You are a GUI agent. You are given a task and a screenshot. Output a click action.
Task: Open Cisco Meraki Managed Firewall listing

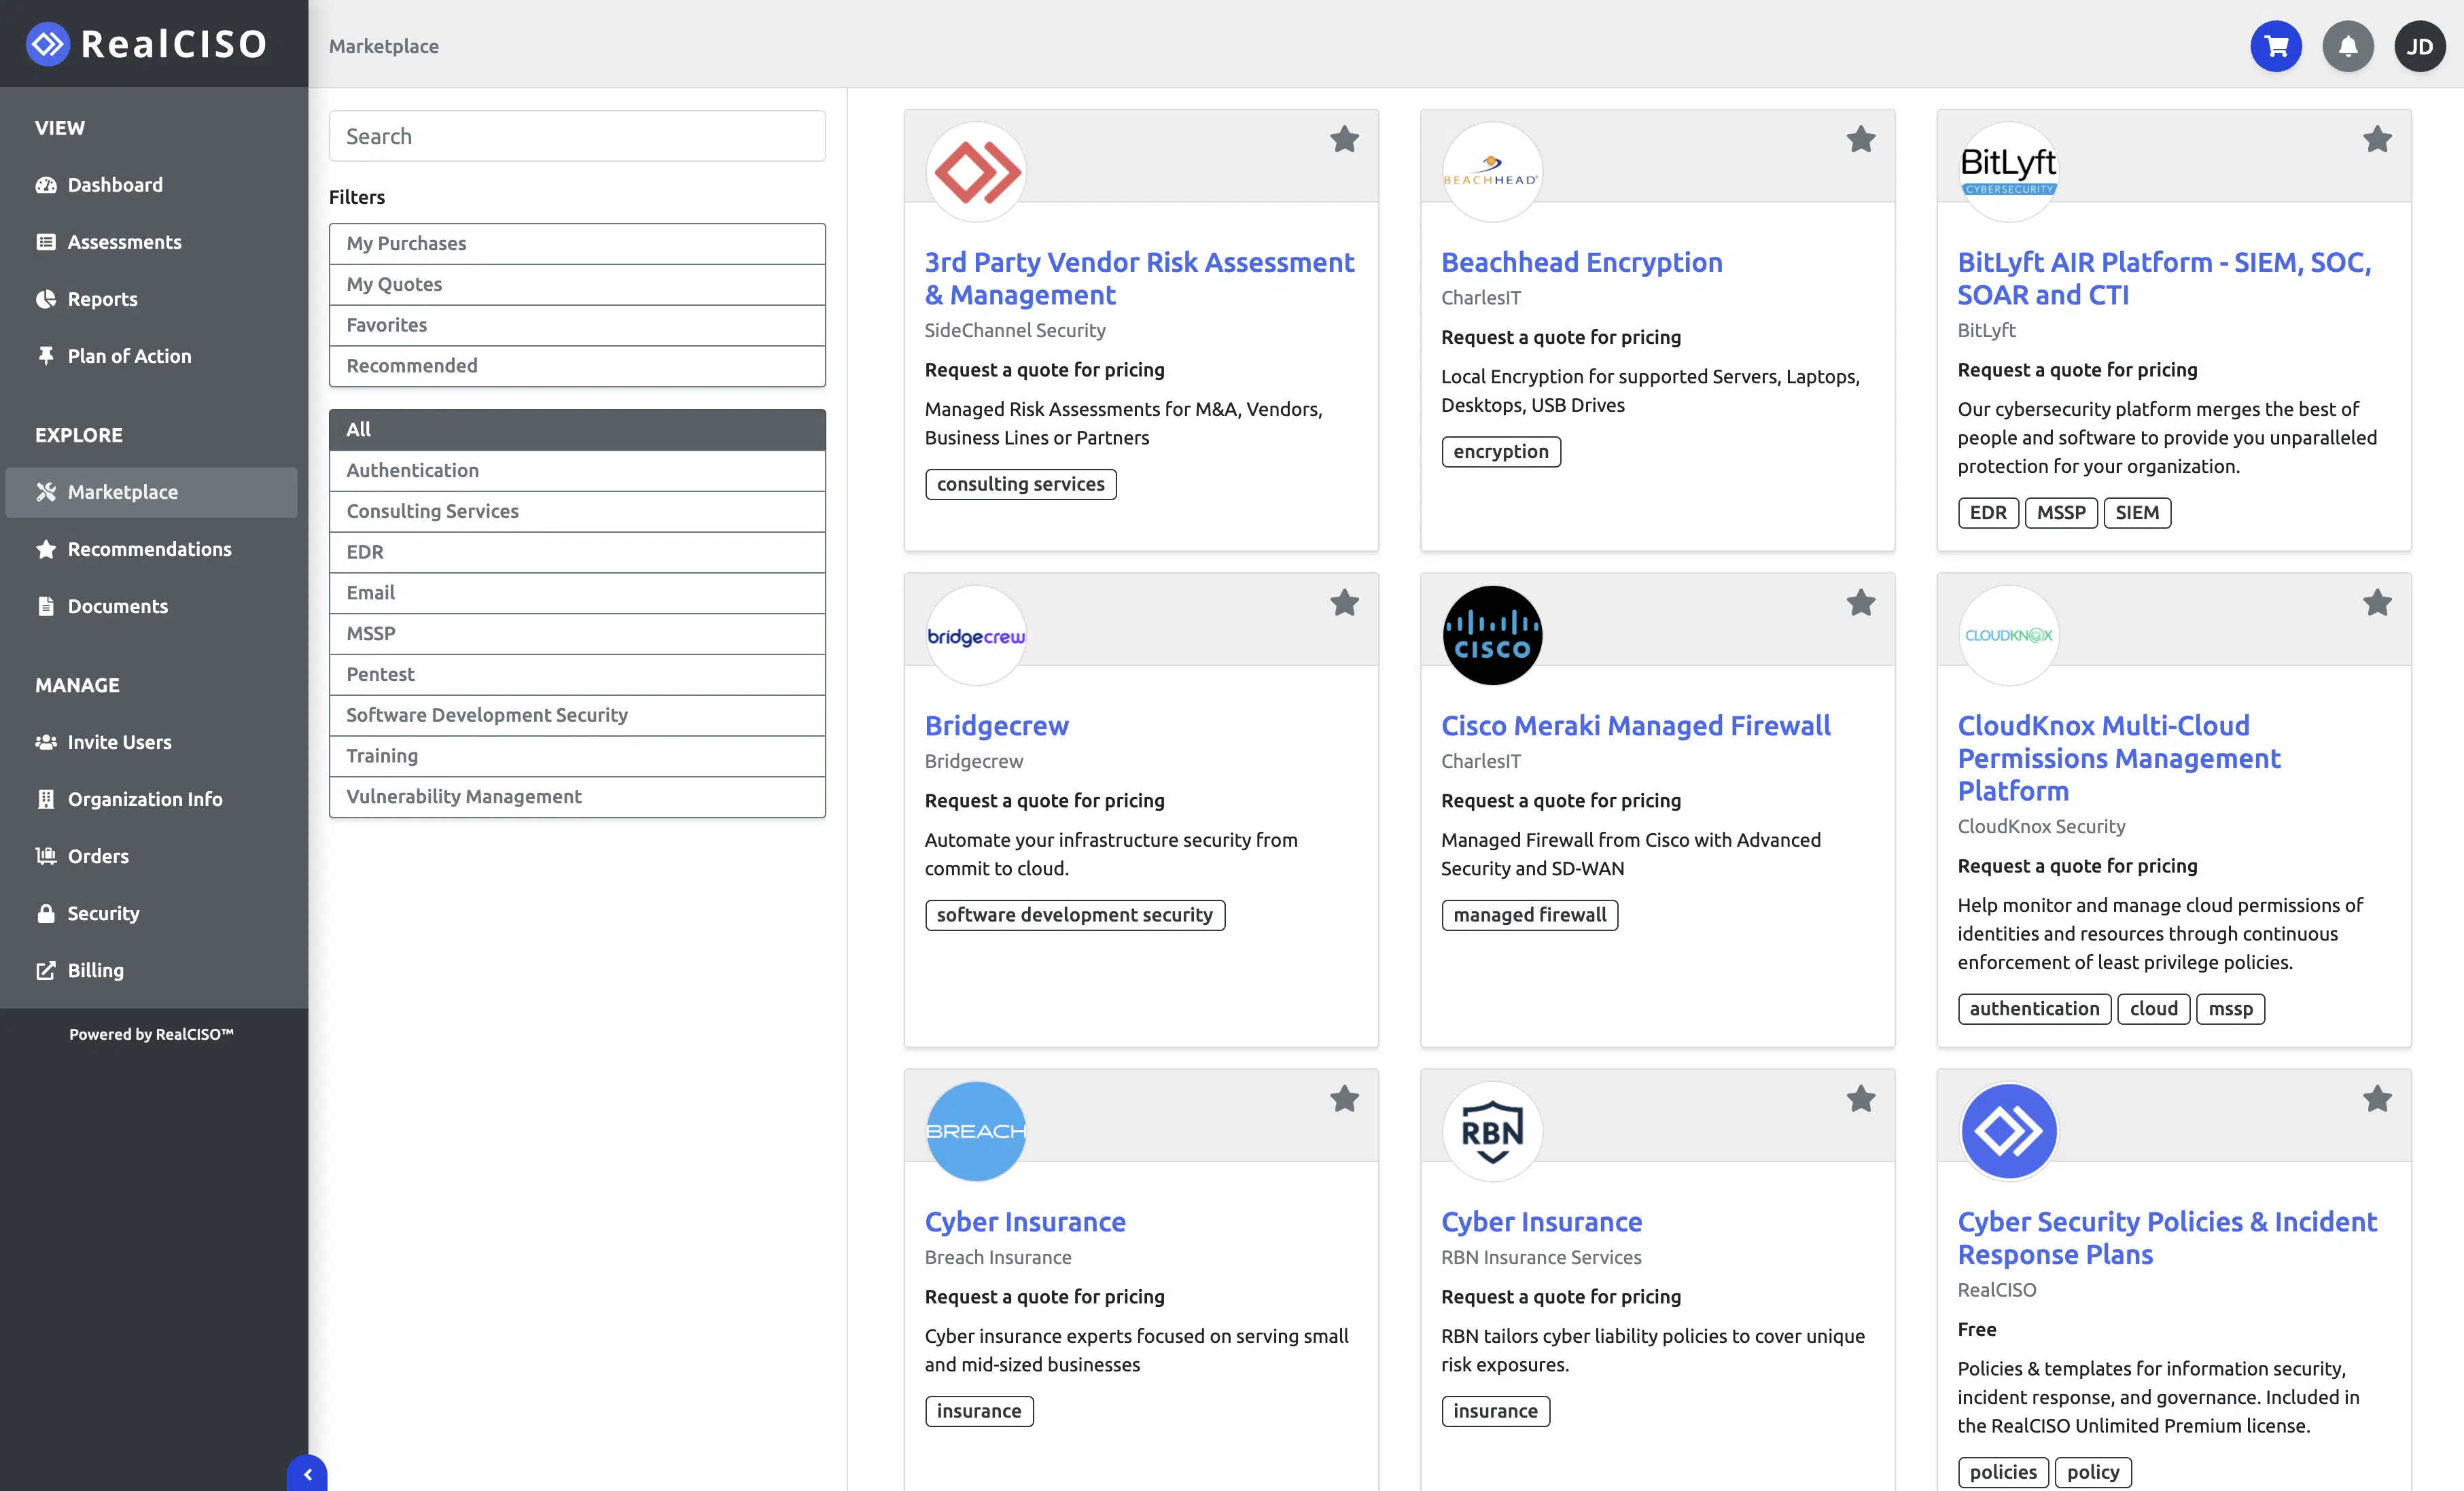pyautogui.click(x=1635, y=726)
